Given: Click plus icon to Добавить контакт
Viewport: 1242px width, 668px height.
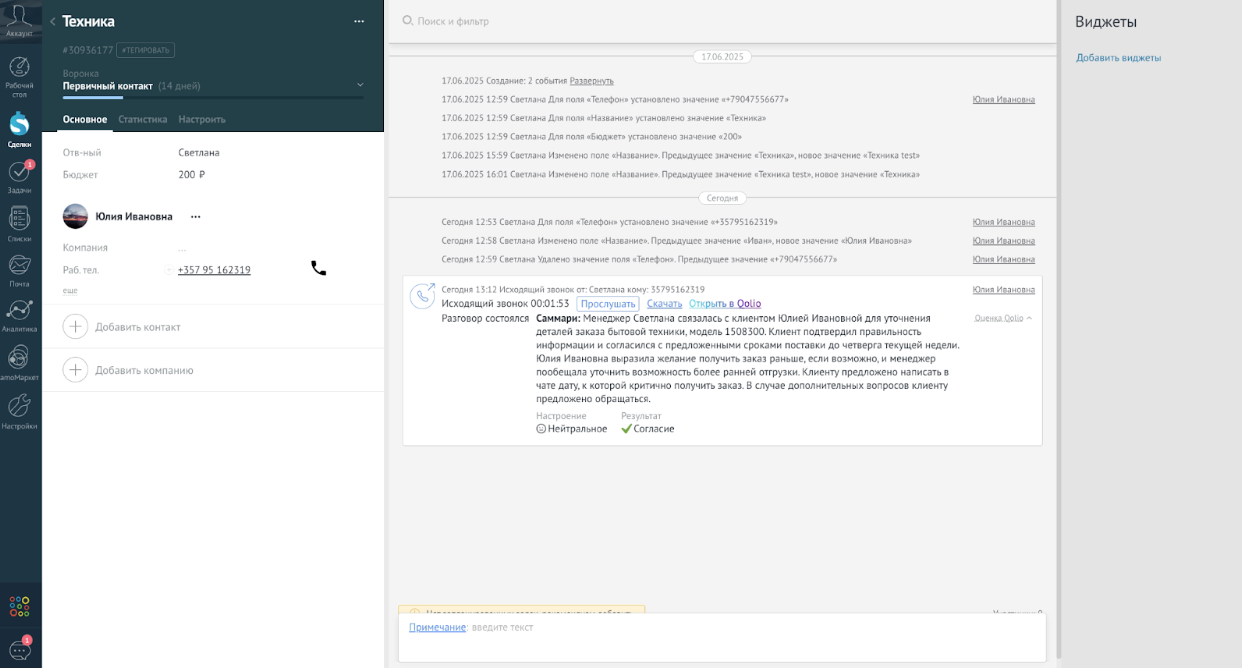Looking at the screenshot, I should [75, 327].
